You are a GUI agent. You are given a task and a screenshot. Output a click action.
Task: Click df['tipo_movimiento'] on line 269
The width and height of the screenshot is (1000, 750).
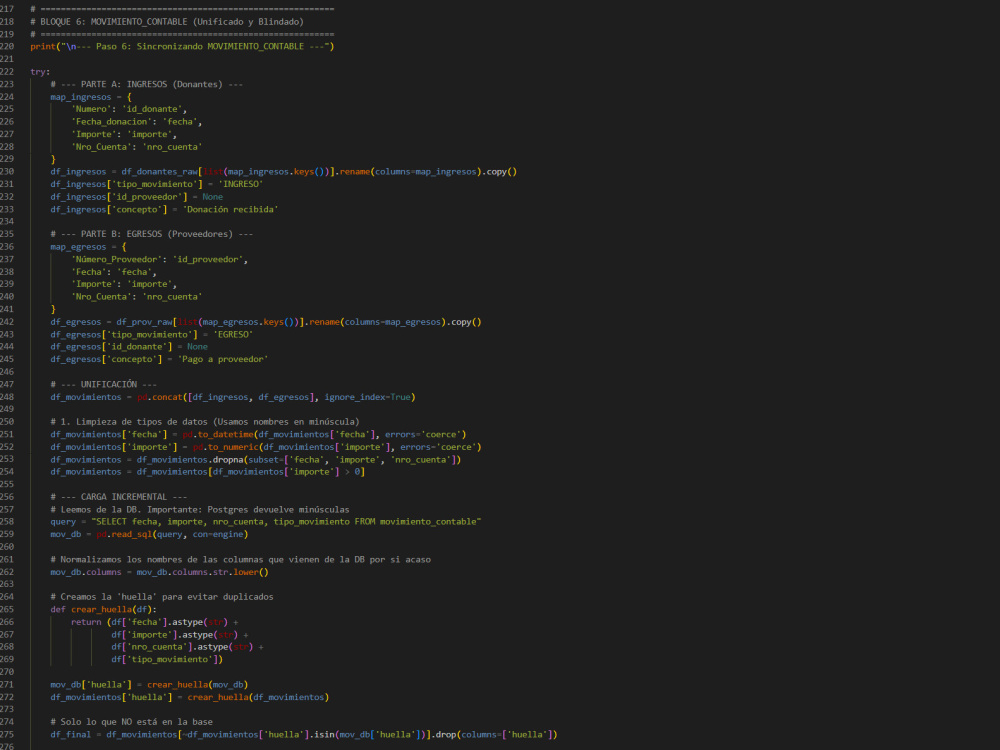coord(165,659)
